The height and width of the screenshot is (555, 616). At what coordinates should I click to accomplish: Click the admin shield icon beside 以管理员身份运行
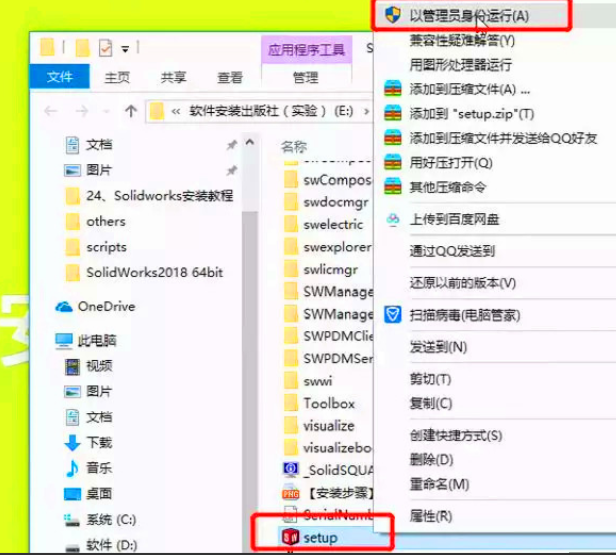tap(392, 15)
